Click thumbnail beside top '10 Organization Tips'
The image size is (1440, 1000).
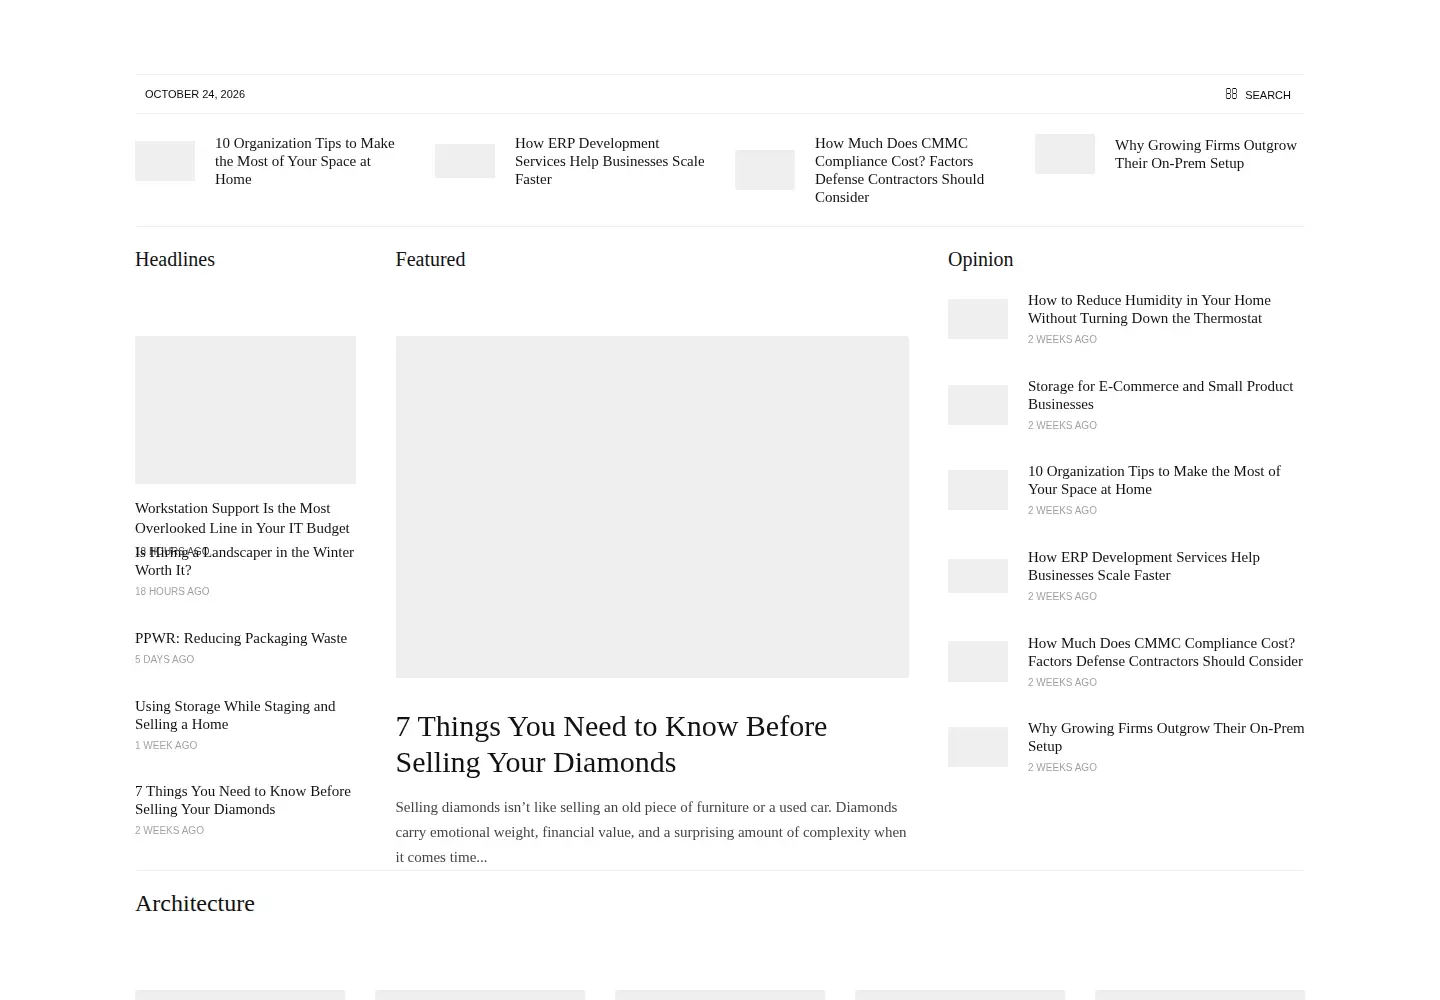click(x=165, y=161)
